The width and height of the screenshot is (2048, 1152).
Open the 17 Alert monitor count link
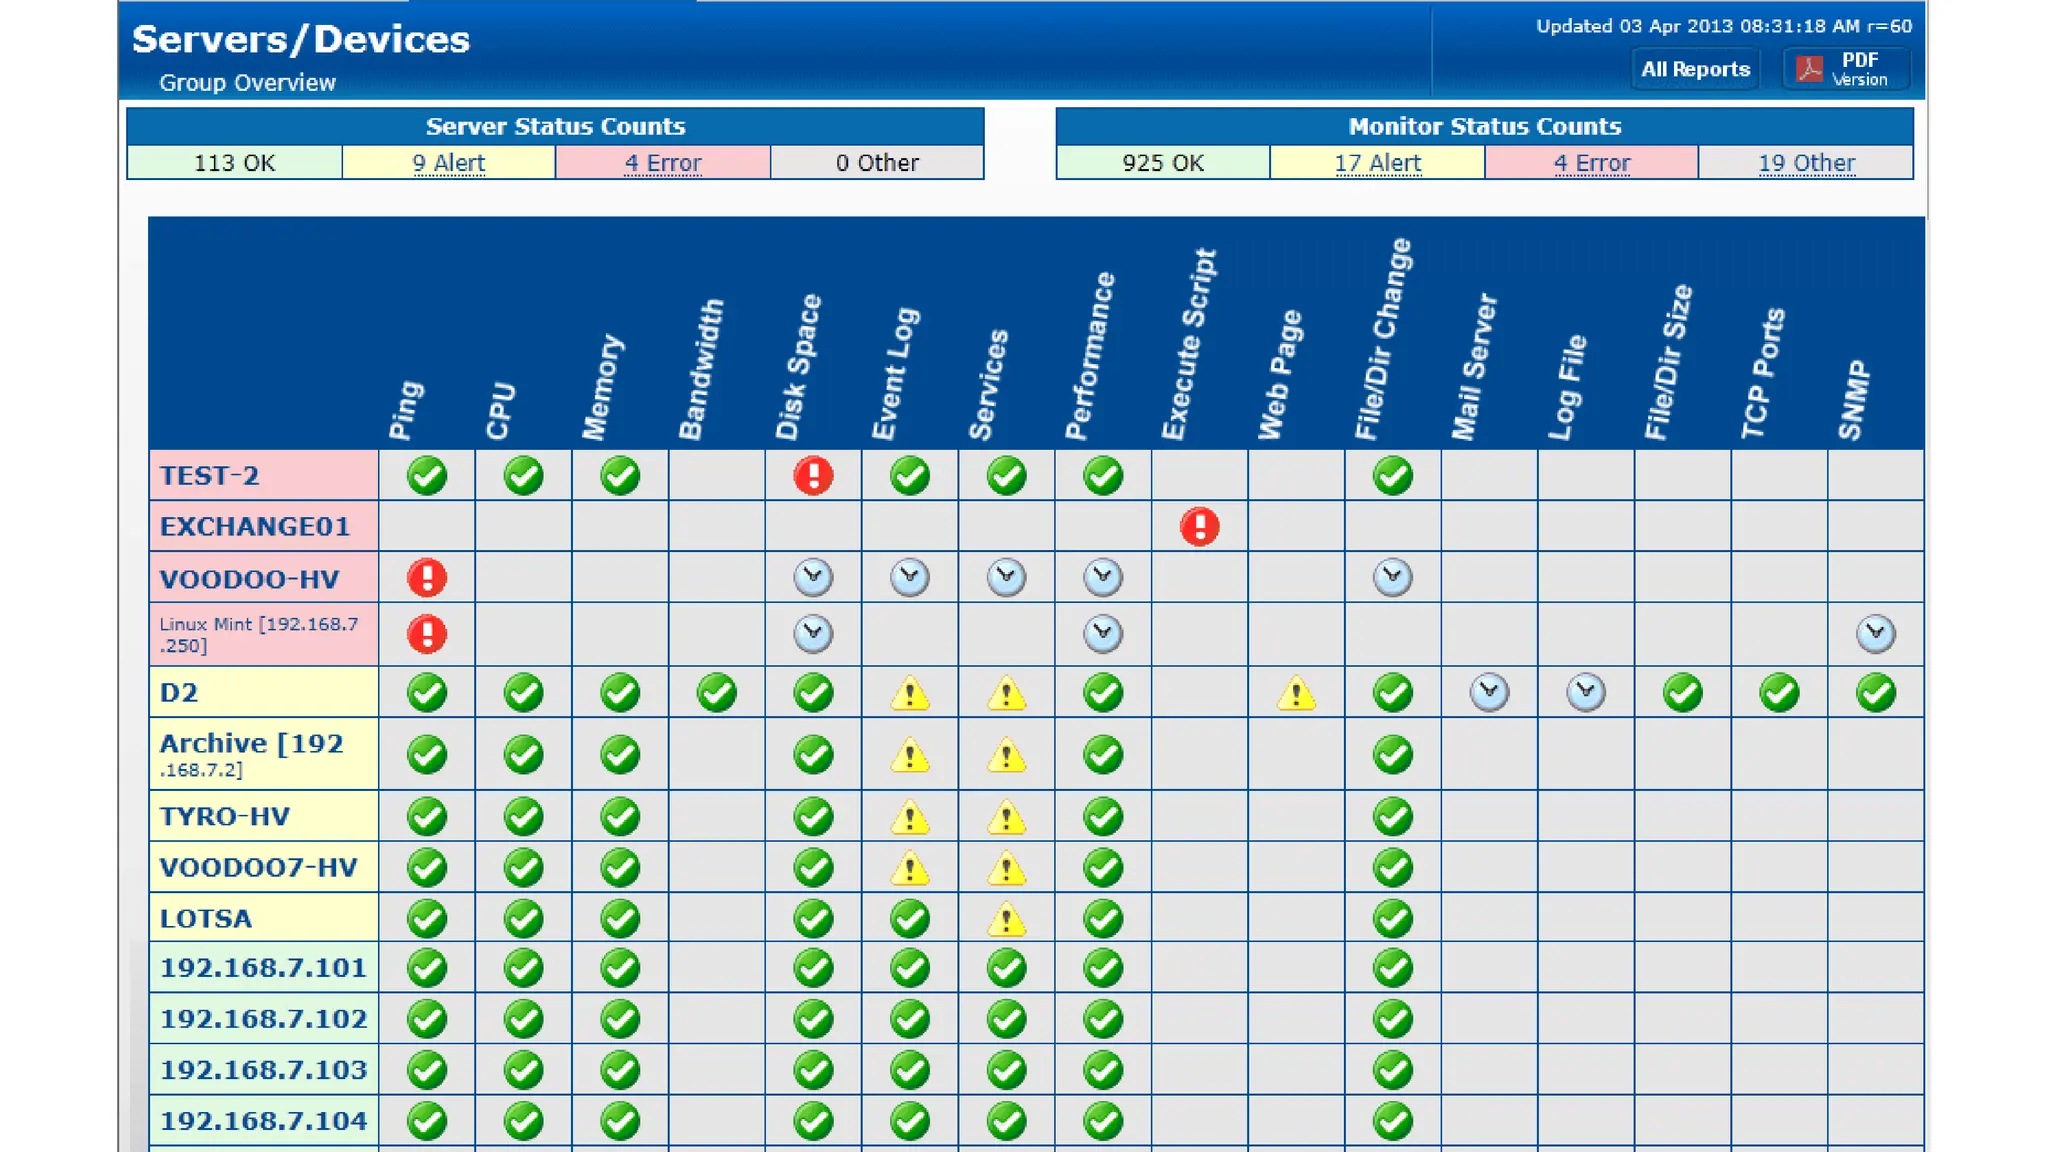point(1377,163)
